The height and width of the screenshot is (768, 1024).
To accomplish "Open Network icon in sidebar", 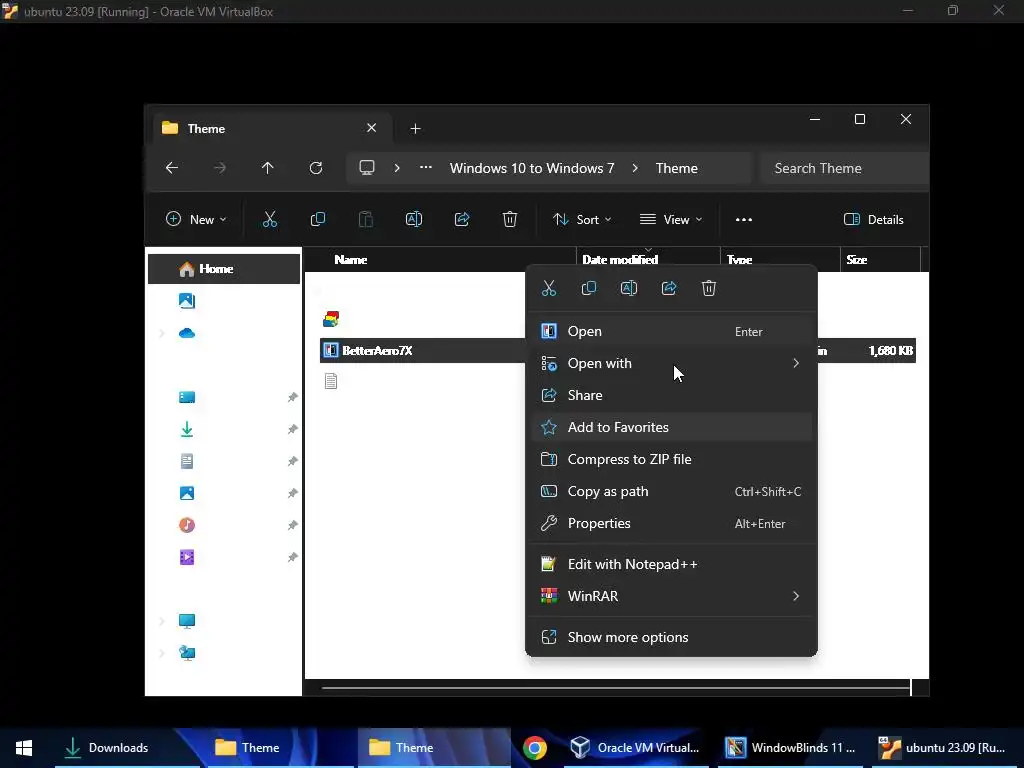I will click(x=187, y=653).
